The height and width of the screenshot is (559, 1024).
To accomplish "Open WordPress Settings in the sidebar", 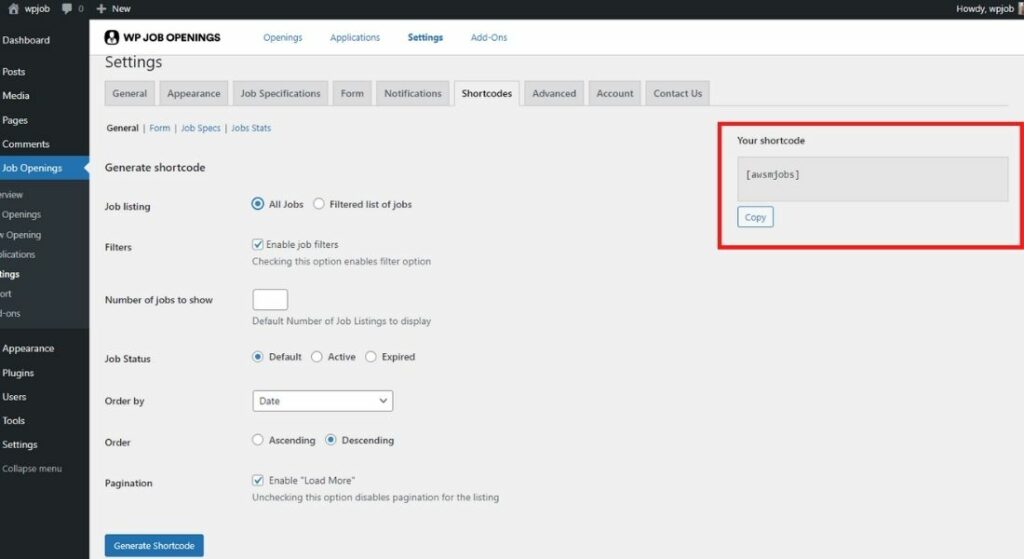I will click(20, 444).
